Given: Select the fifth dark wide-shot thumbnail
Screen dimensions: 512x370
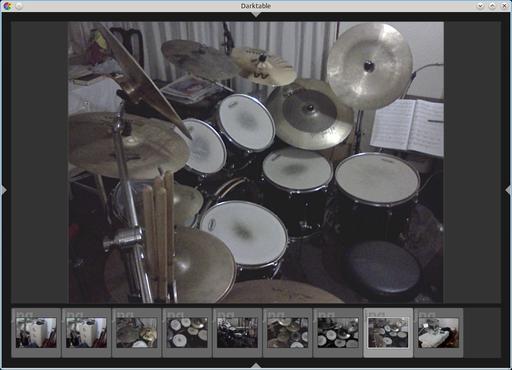Looking at the screenshot, I should [x=237, y=333].
